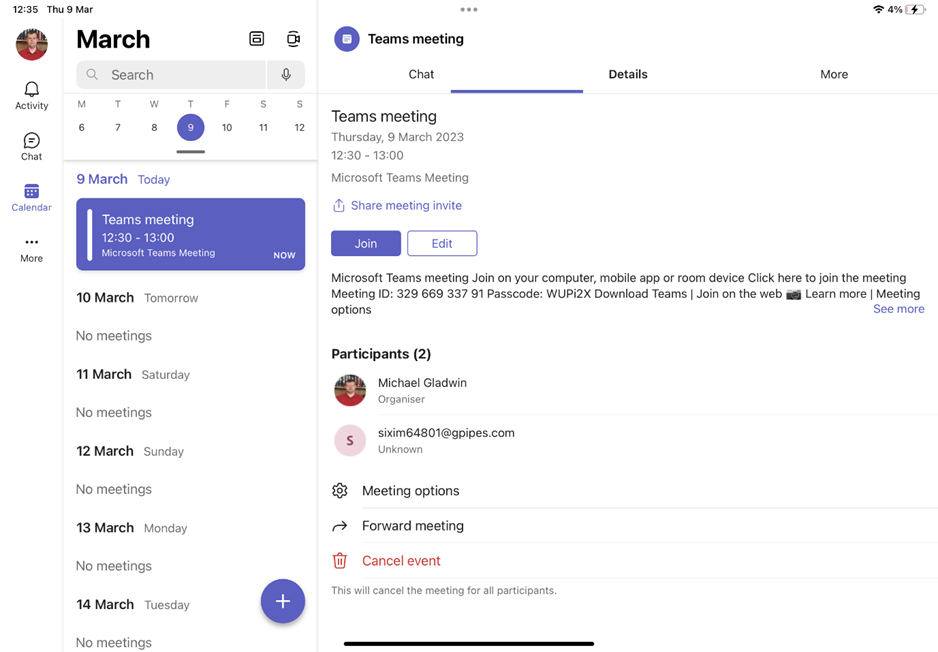Screen dimensions: 938x652
Task: Expand description with See more
Action: [898, 309]
